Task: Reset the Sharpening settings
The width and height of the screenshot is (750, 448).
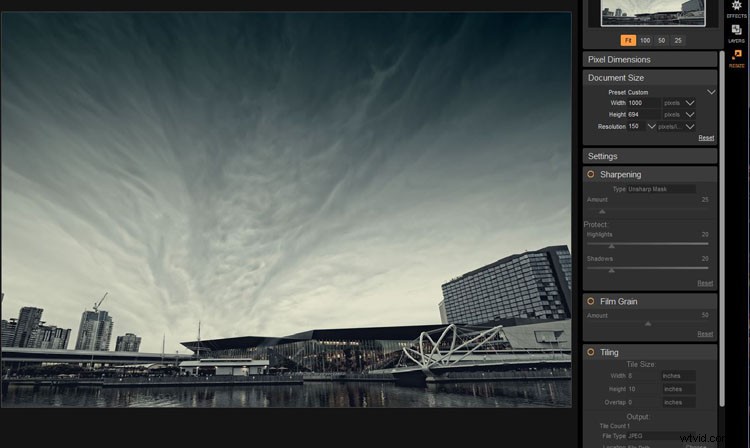Action: 705,283
